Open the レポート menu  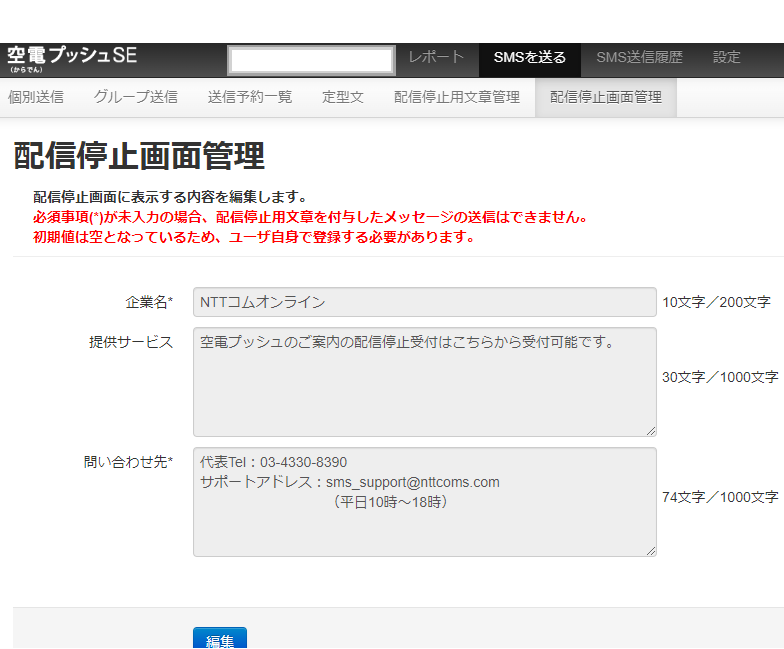point(436,58)
